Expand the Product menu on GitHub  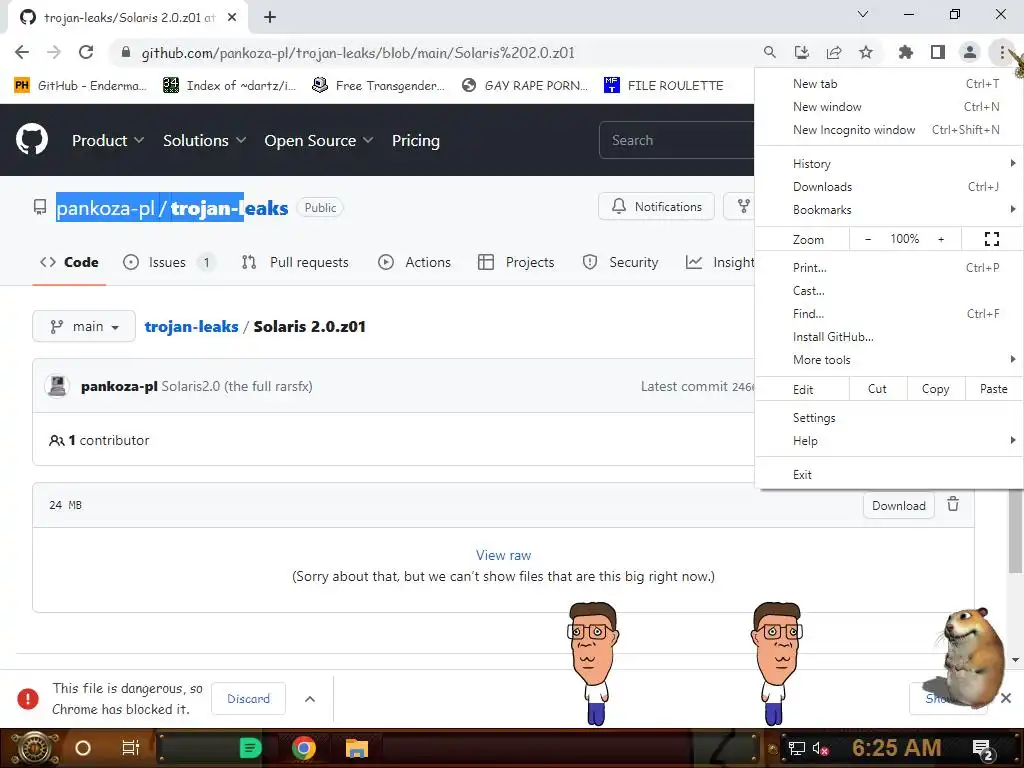[x=108, y=140]
